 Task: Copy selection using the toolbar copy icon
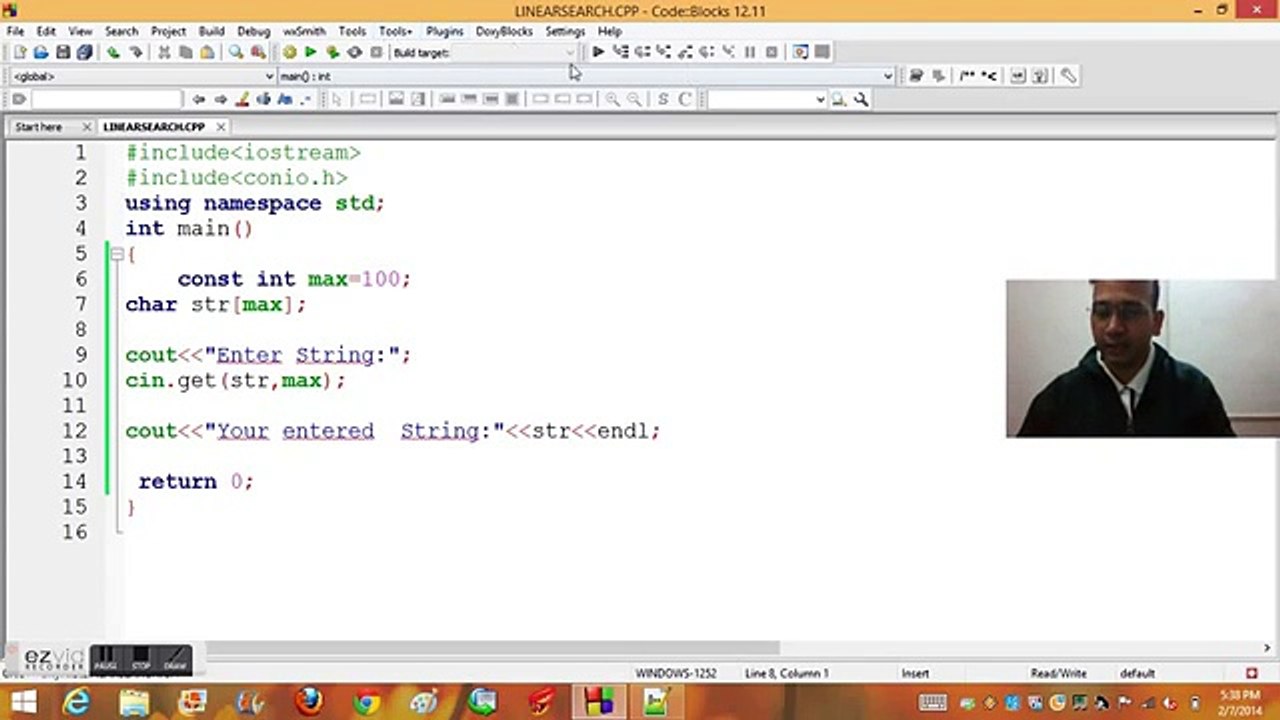(x=185, y=52)
